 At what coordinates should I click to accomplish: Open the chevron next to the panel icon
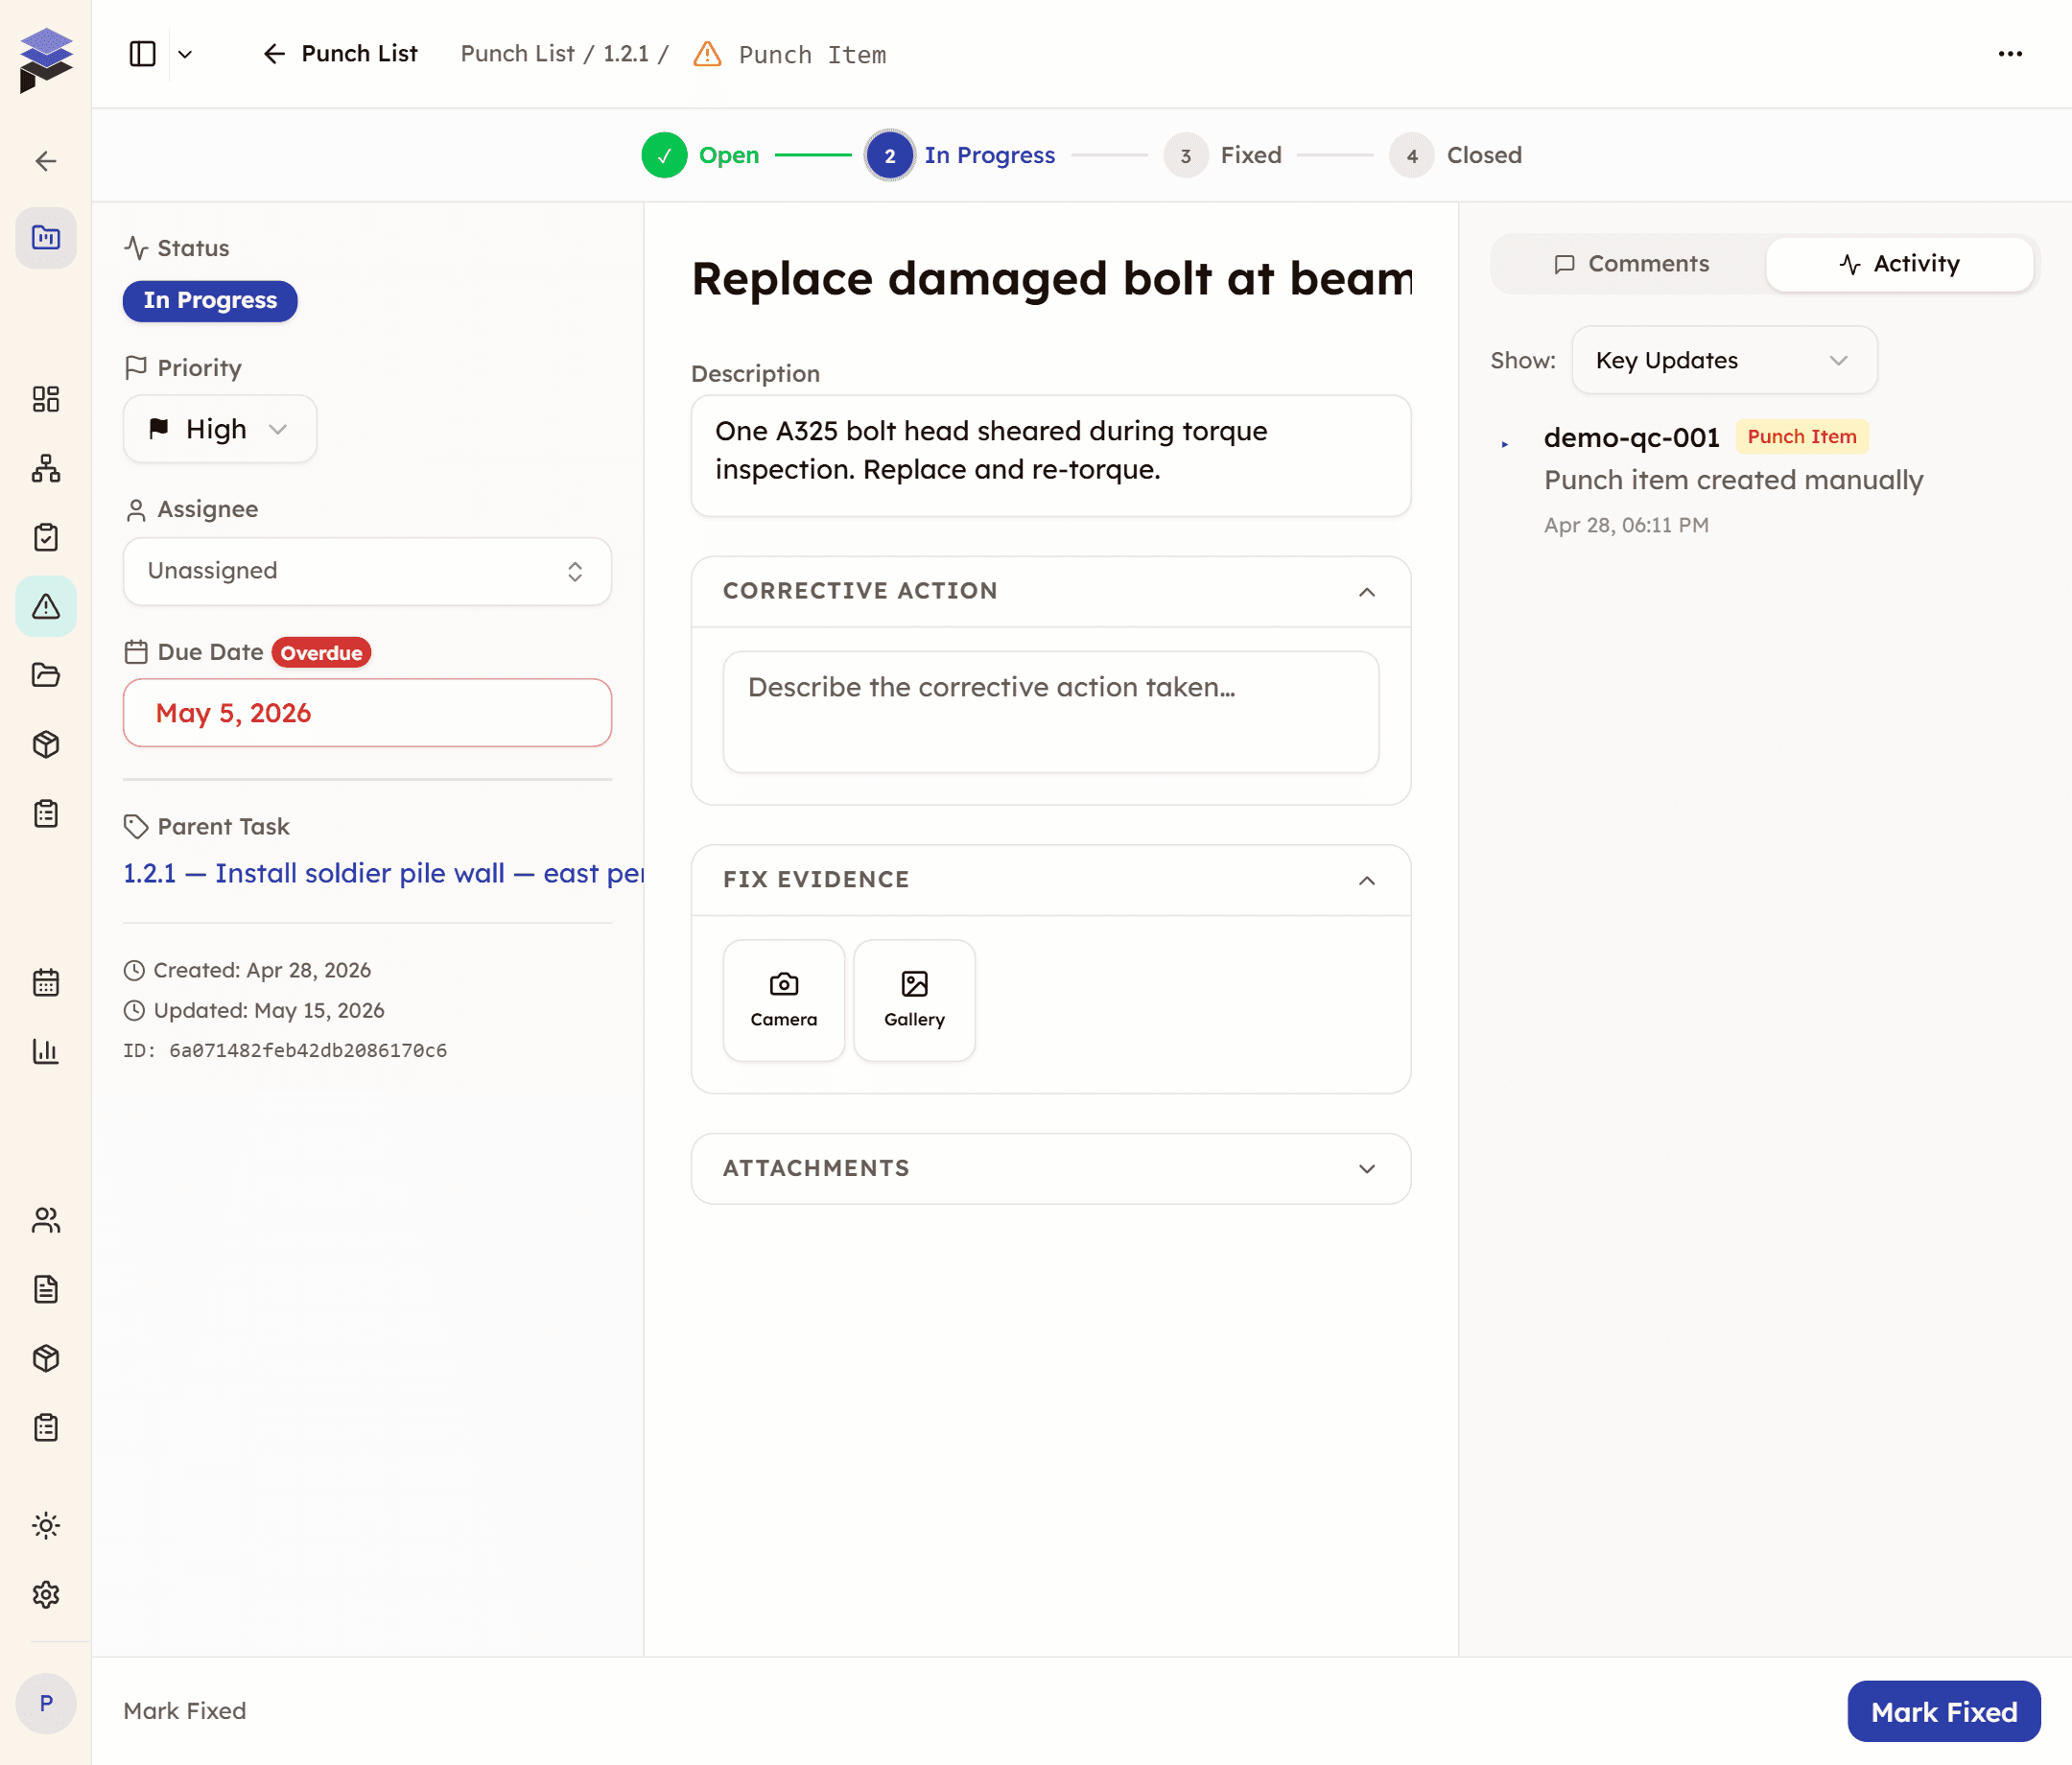[185, 54]
